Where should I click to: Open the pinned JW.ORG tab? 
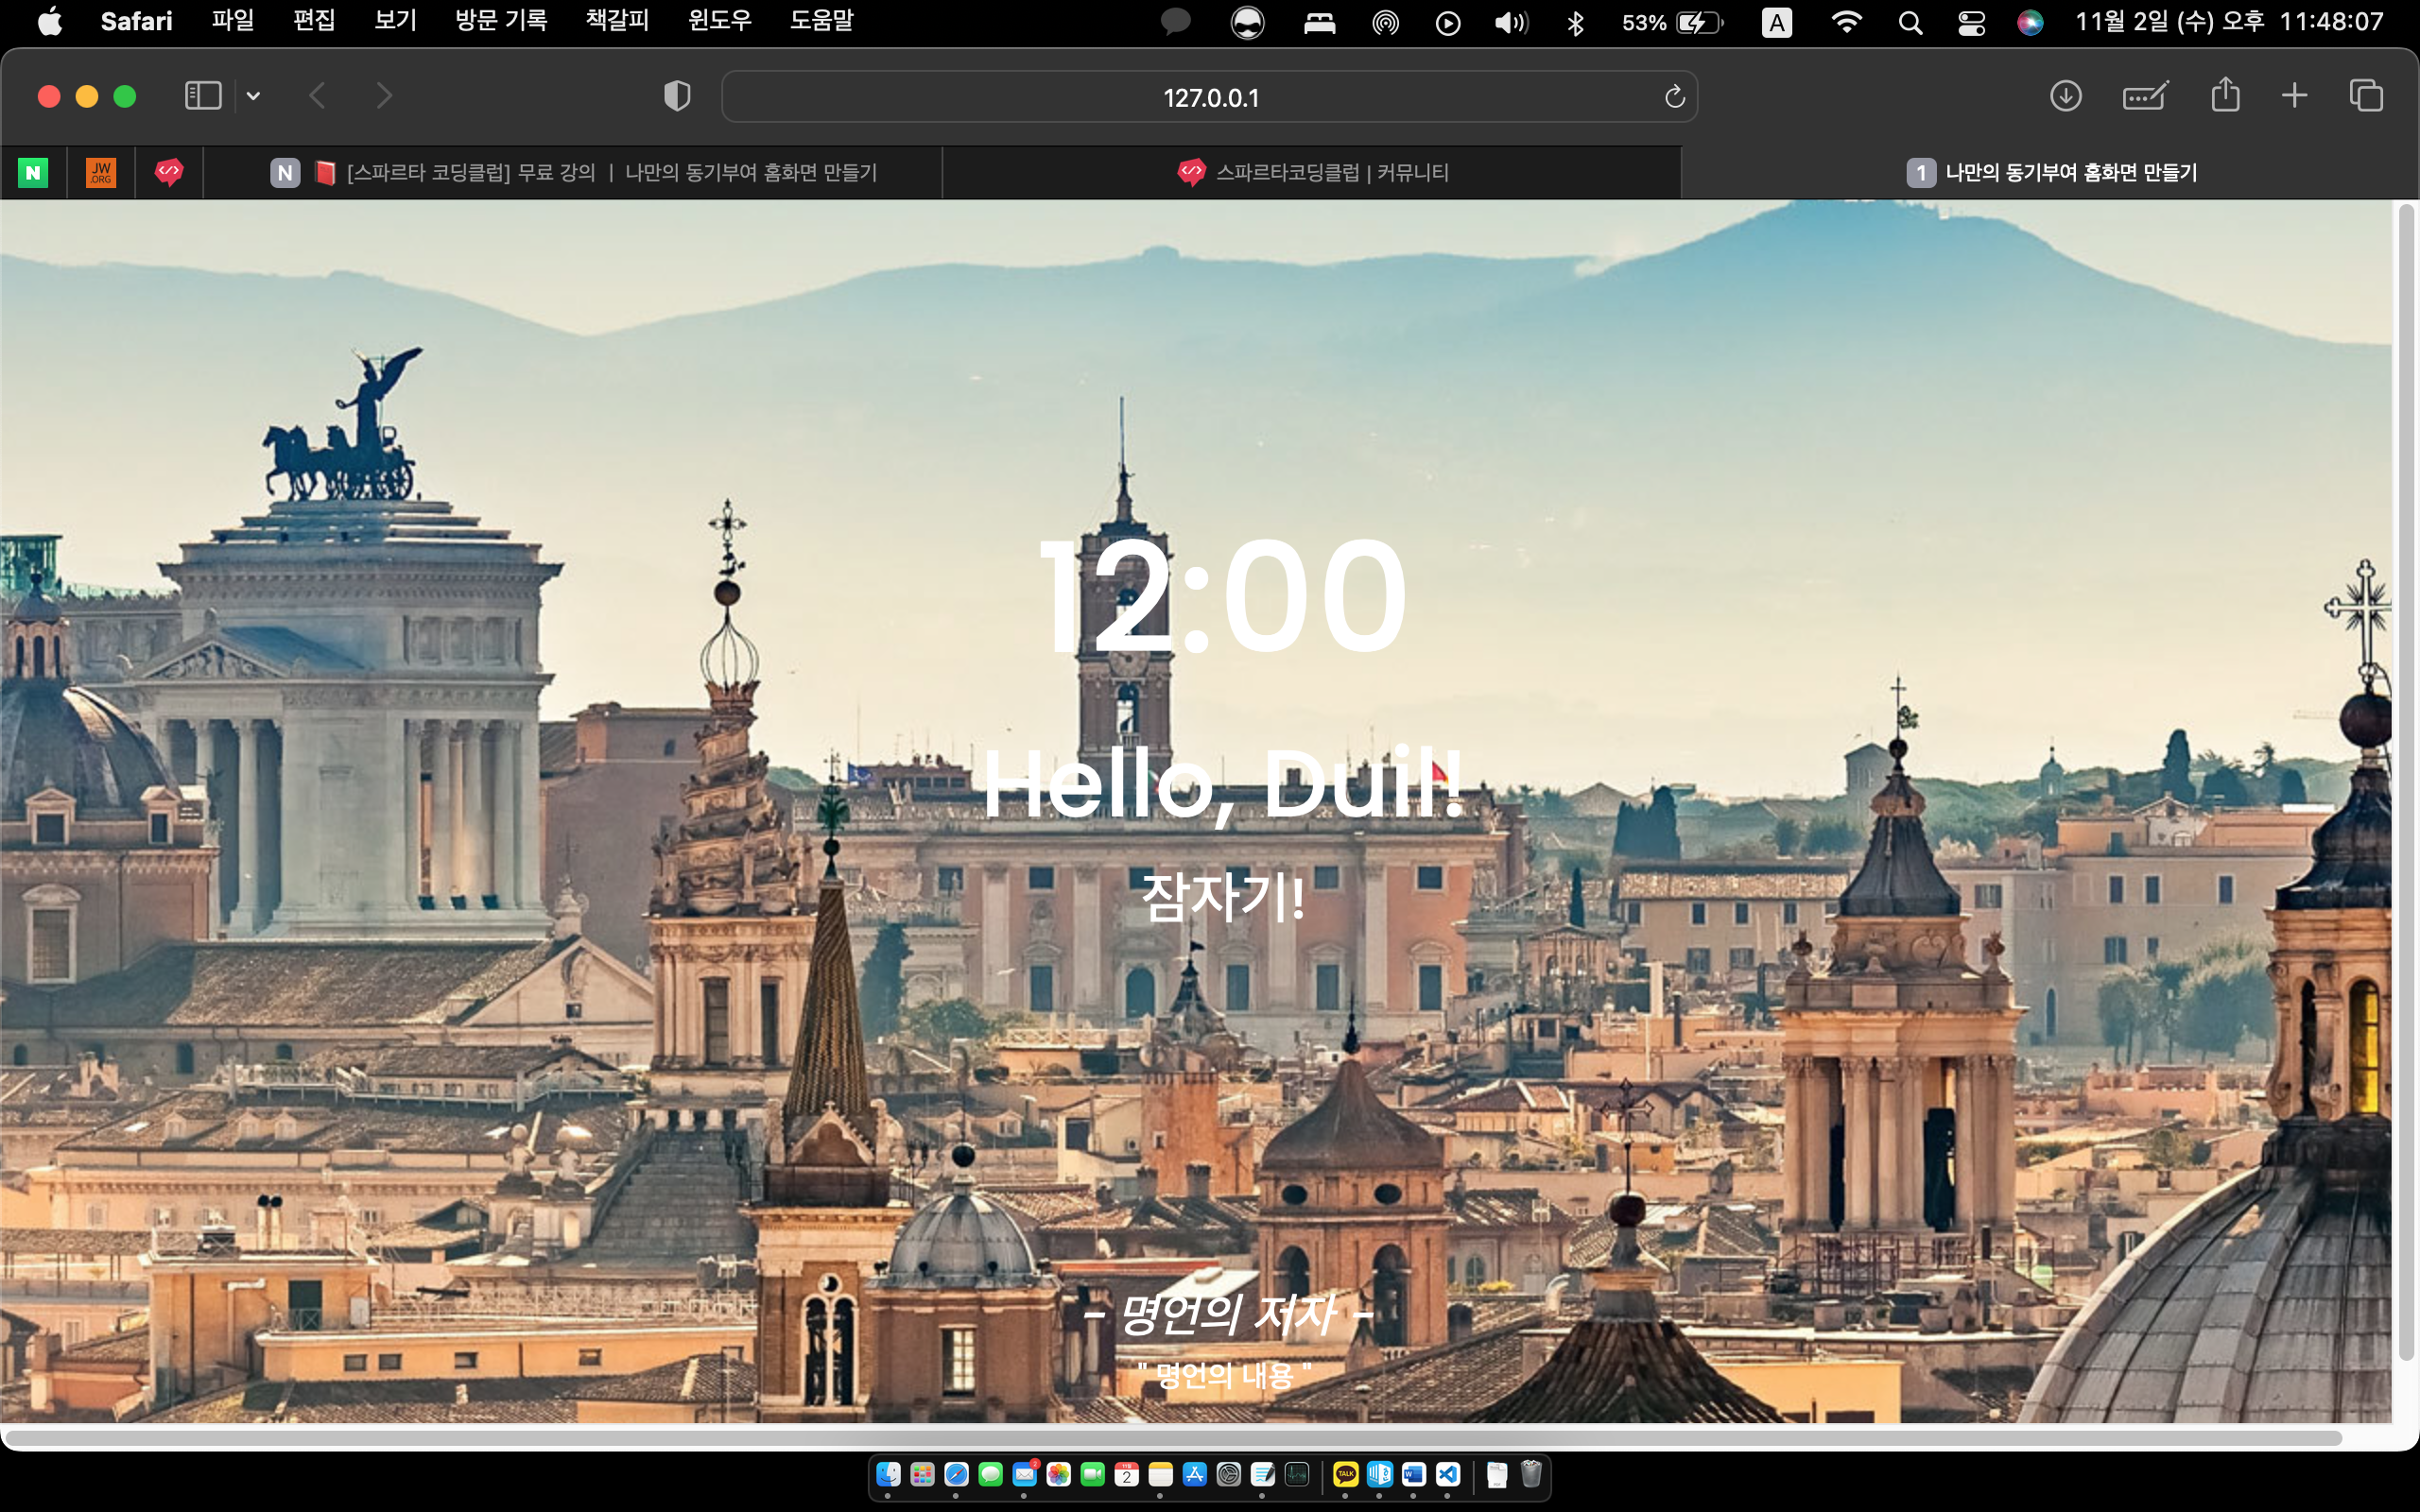101,173
